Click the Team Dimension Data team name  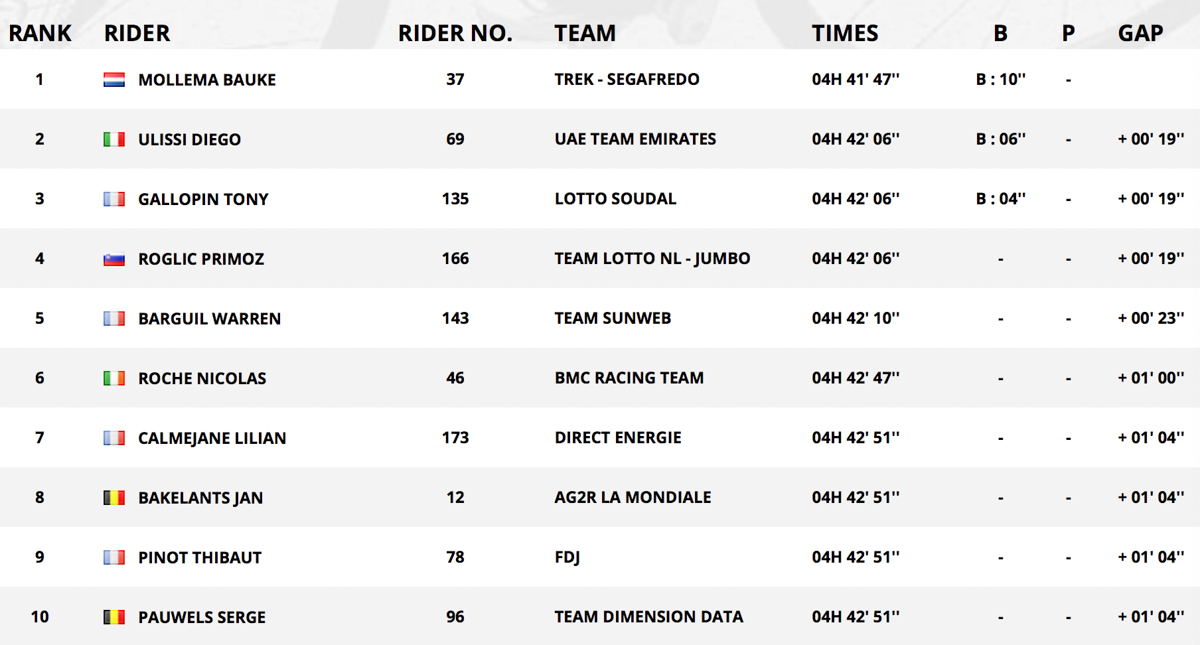point(649,617)
